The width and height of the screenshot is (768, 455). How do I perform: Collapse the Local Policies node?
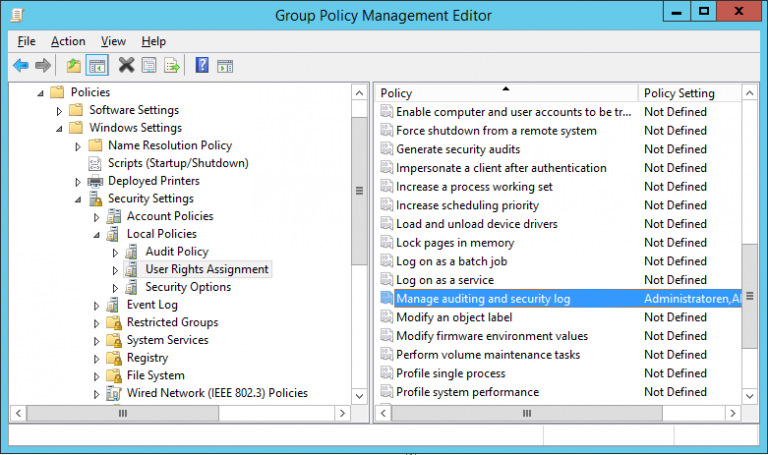tap(97, 235)
